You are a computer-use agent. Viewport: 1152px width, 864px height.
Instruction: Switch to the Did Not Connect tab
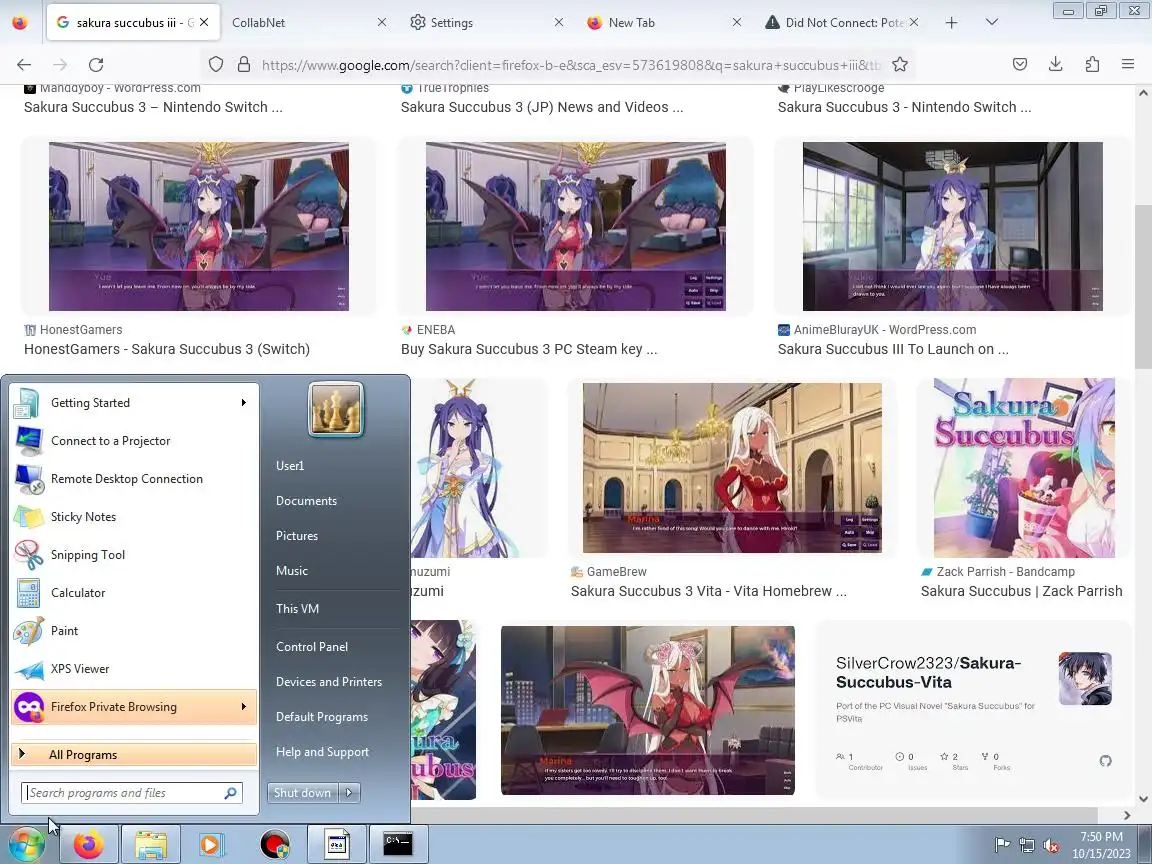(x=841, y=23)
